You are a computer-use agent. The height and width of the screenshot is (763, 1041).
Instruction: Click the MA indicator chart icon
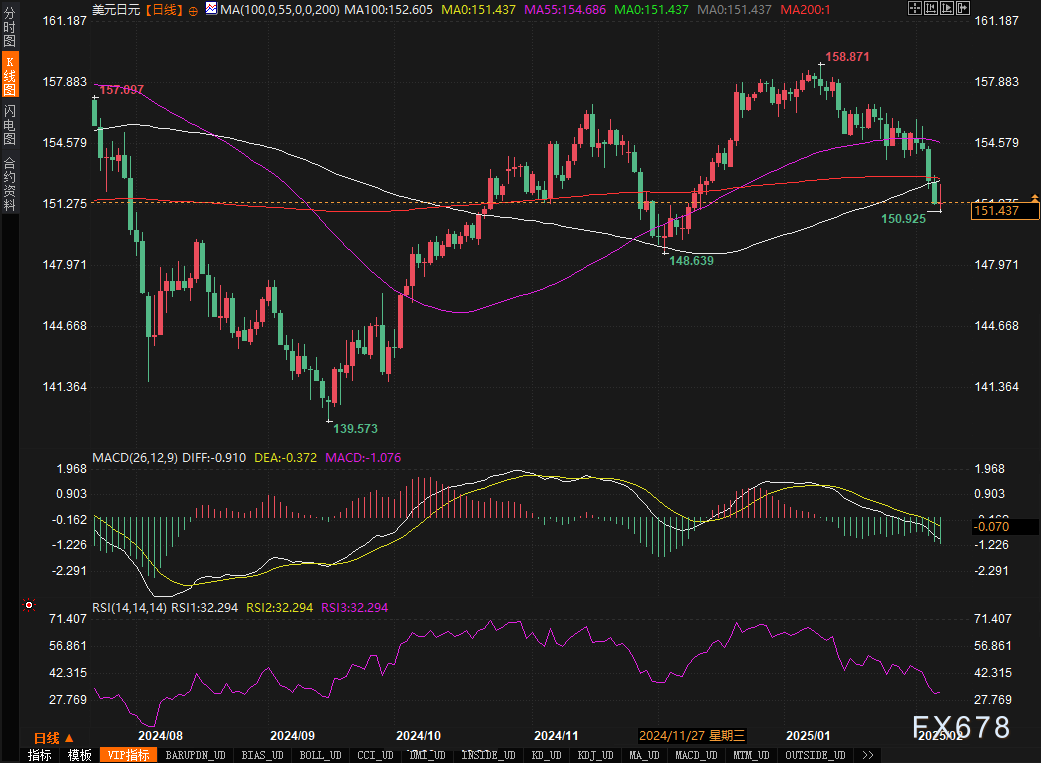point(210,9)
